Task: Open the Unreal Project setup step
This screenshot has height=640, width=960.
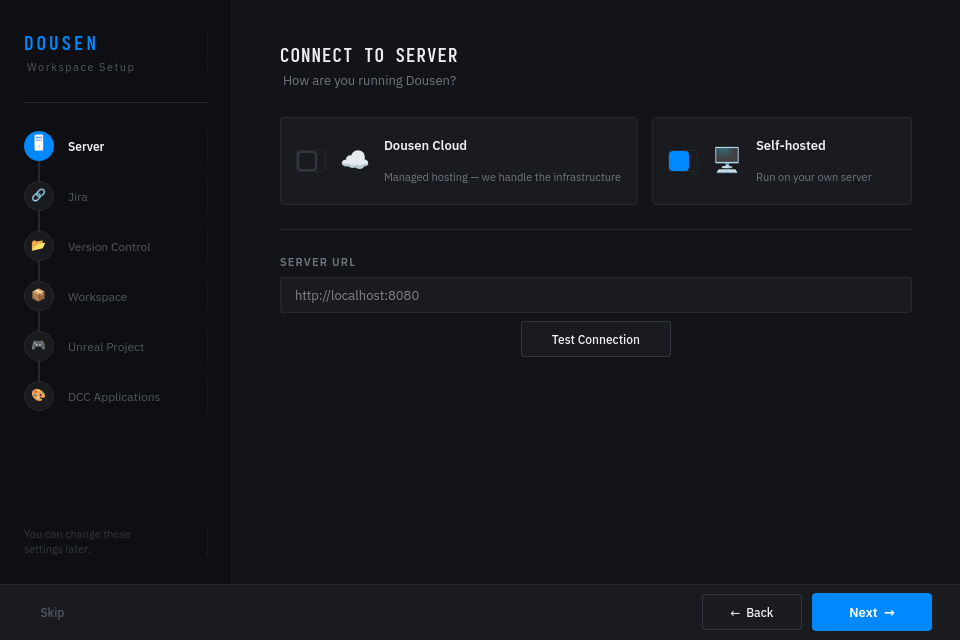Action: [x=106, y=347]
